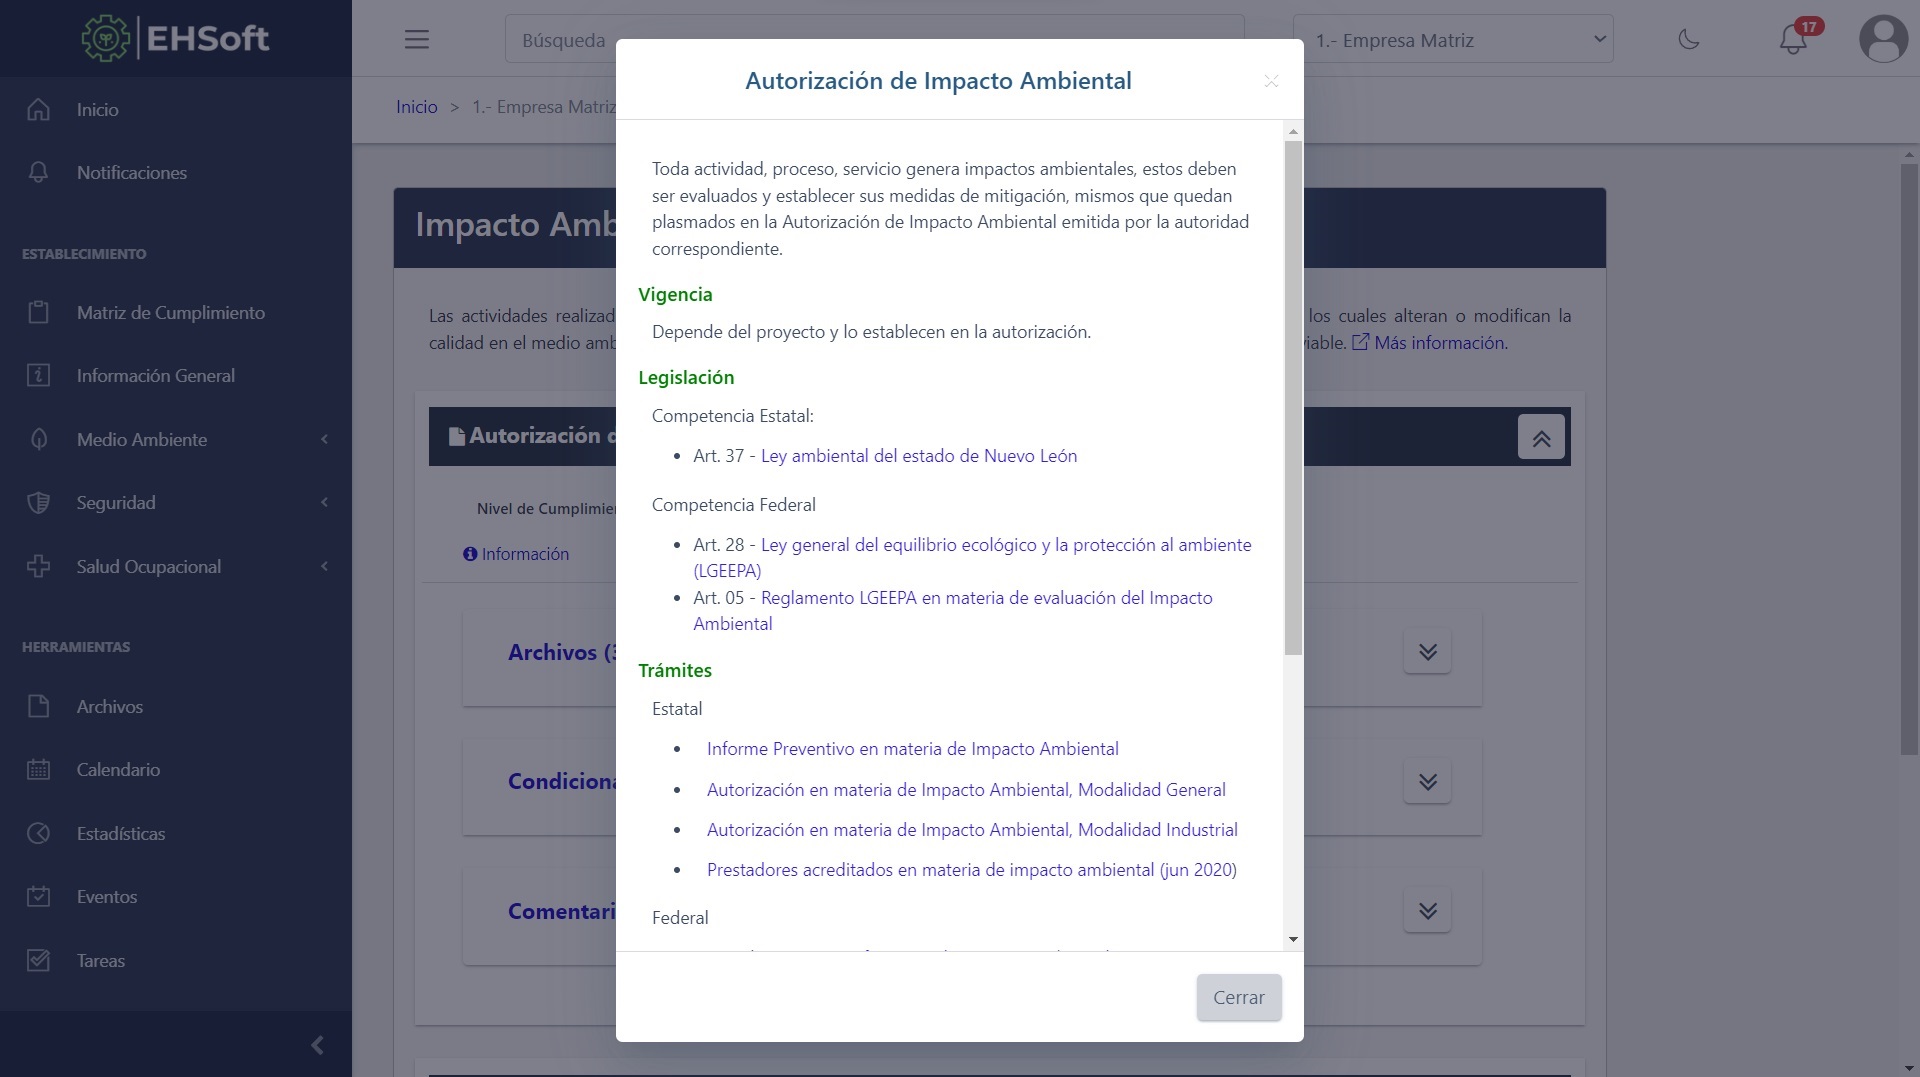1920x1077 pixels.
Task: Toggle the hamburger menu next to search
Action: point(416,39)
